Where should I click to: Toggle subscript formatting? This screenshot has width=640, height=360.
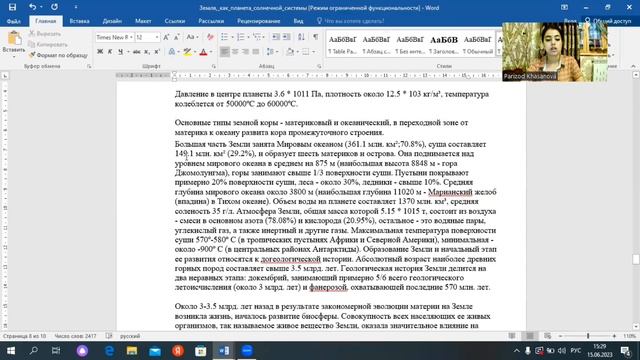(147, 52)
